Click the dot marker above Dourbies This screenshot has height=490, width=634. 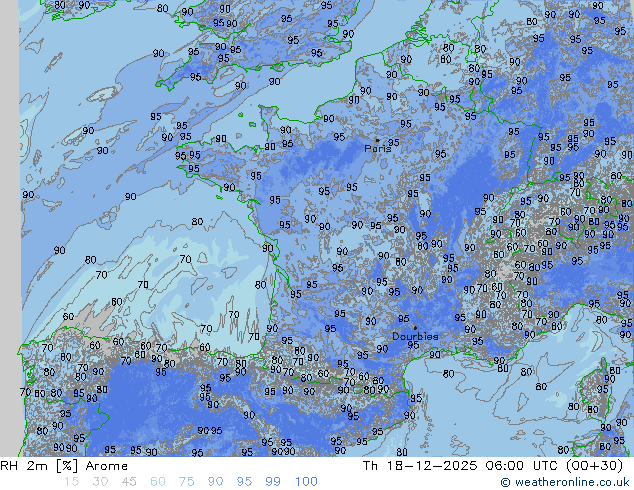[415, 328]
